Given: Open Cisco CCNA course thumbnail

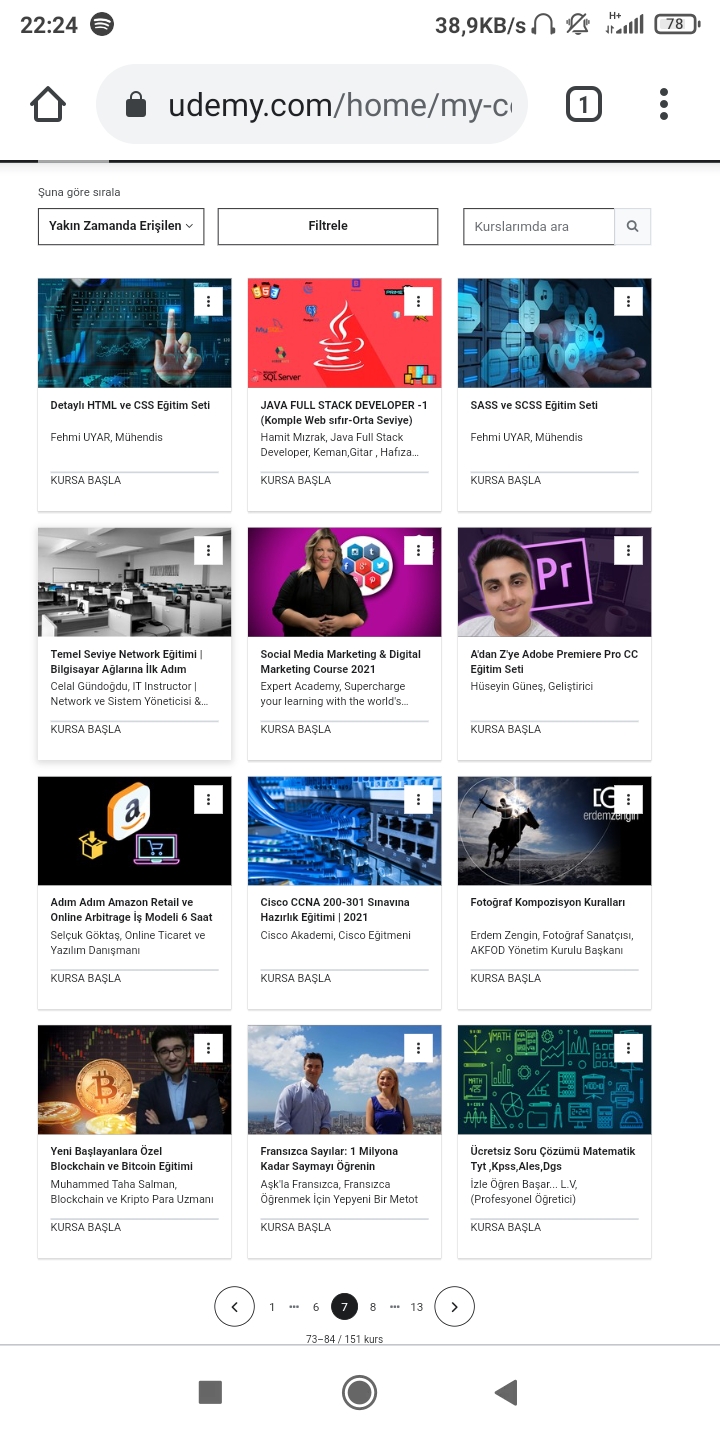Looking at the screenshot, I should pyautogui.click(x=344, y=831).
